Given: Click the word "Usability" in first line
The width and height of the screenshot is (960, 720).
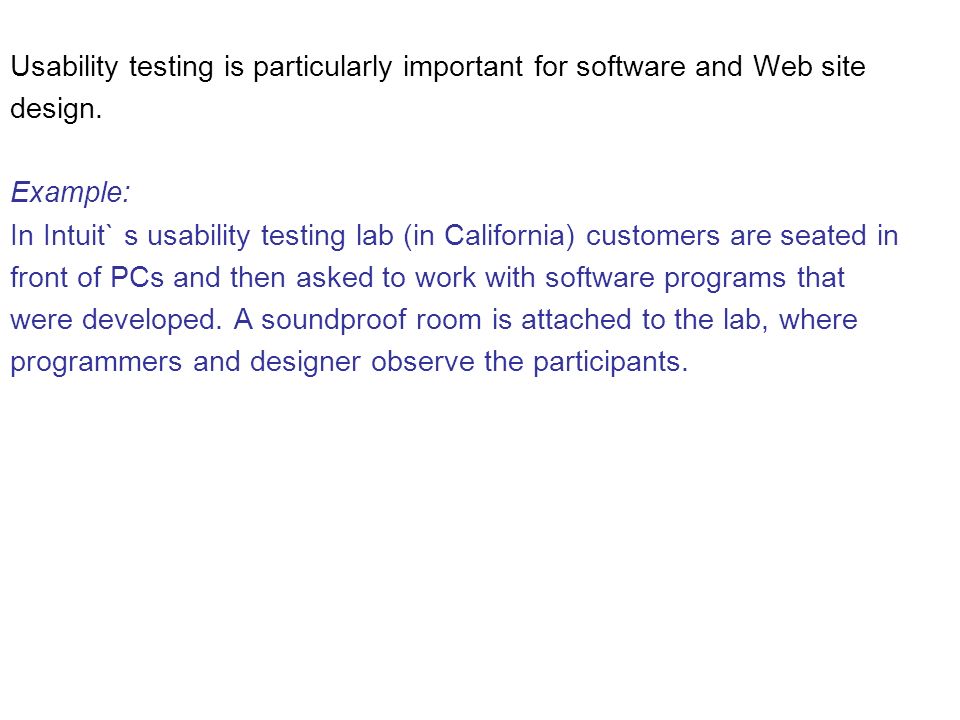Looking at the screenshot, I should click(64, 67).
